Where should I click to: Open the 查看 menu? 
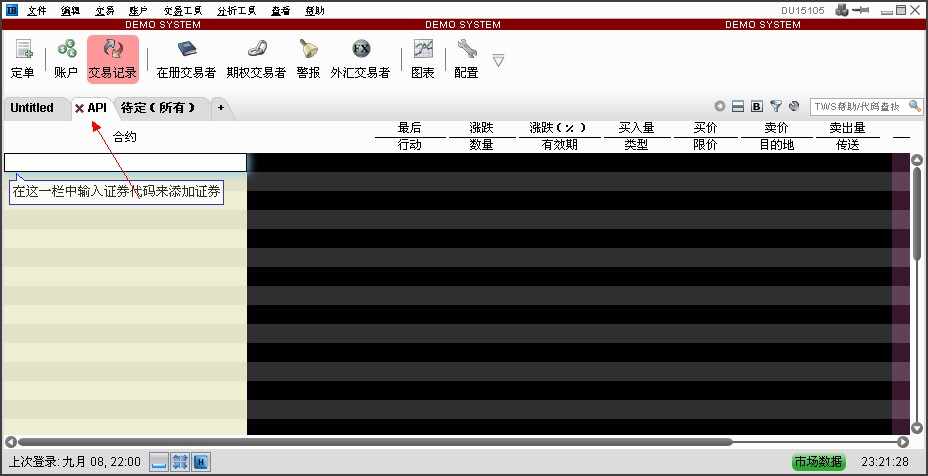pyautogui.click(x=281, y=11)
